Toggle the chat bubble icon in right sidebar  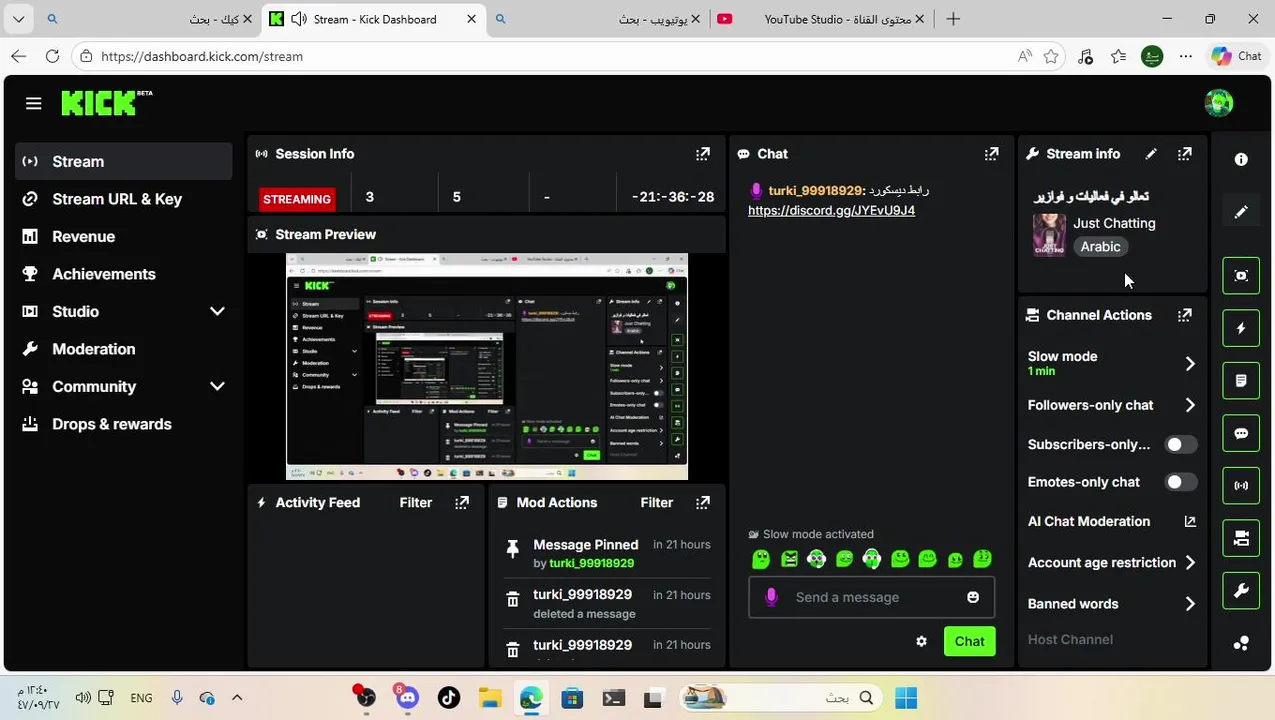[1241, 434]
